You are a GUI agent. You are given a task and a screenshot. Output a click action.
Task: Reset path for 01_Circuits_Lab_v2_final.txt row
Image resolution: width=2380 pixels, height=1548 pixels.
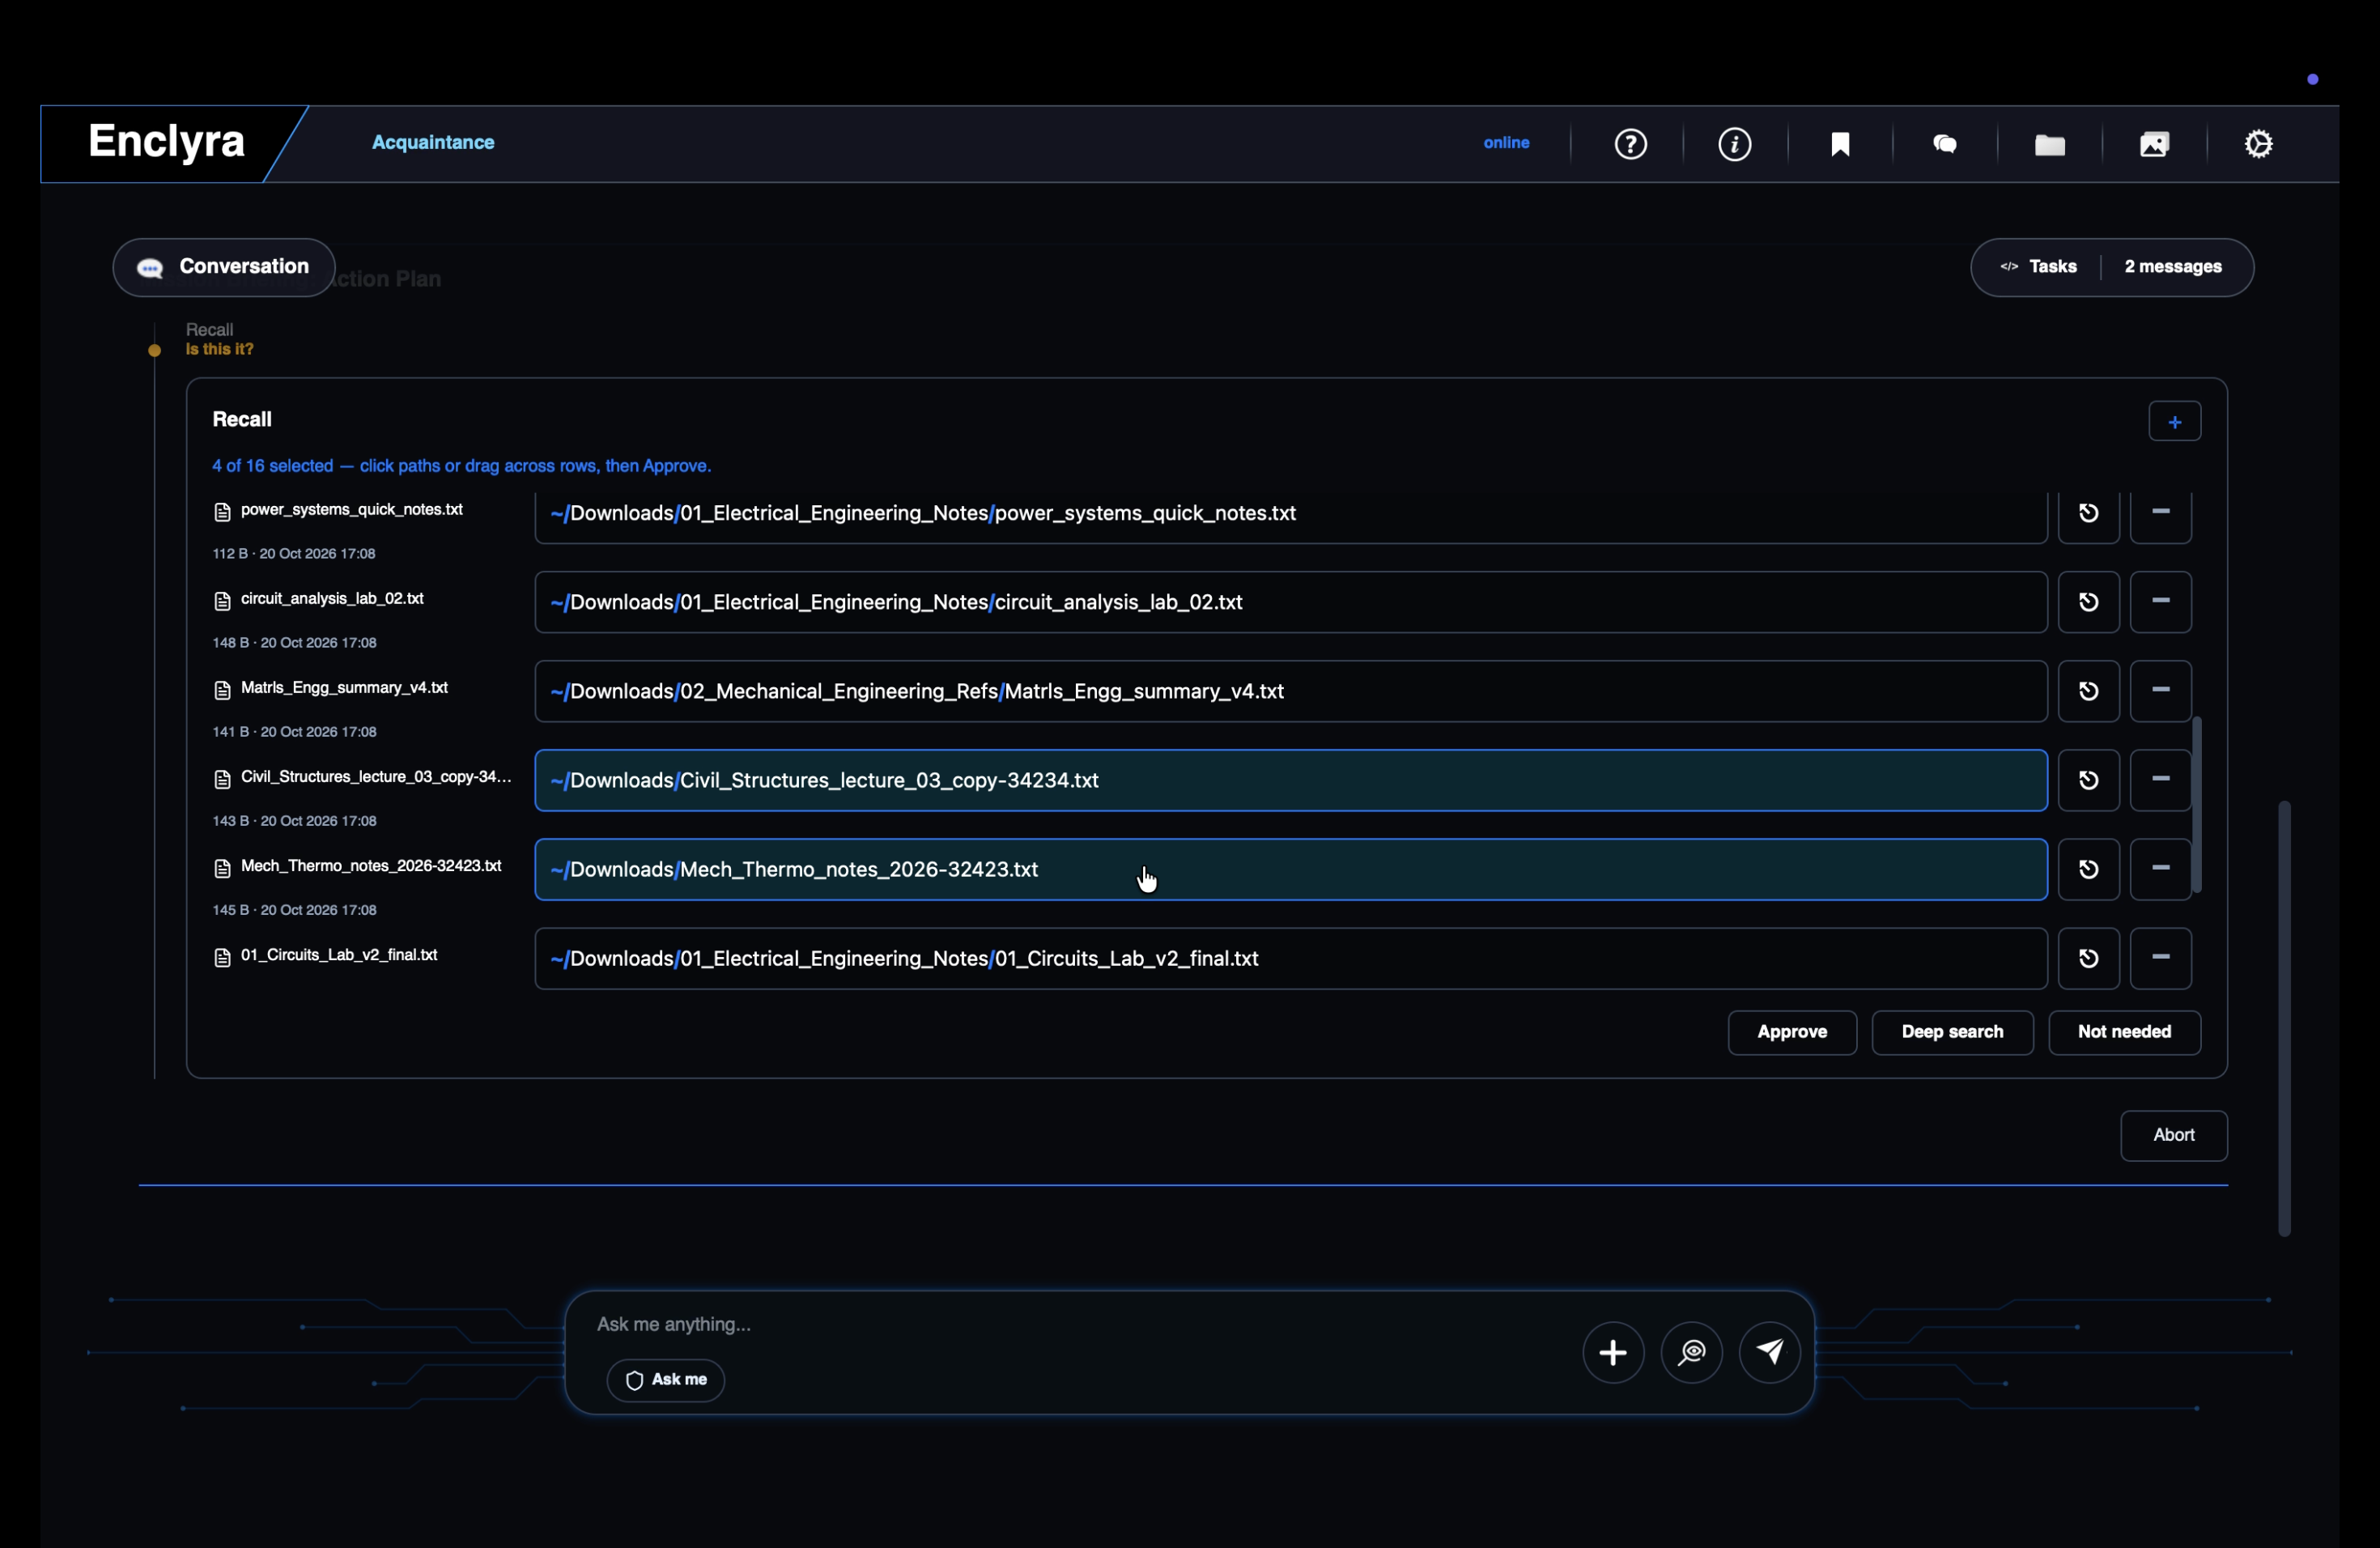[x=2089, y=958]
